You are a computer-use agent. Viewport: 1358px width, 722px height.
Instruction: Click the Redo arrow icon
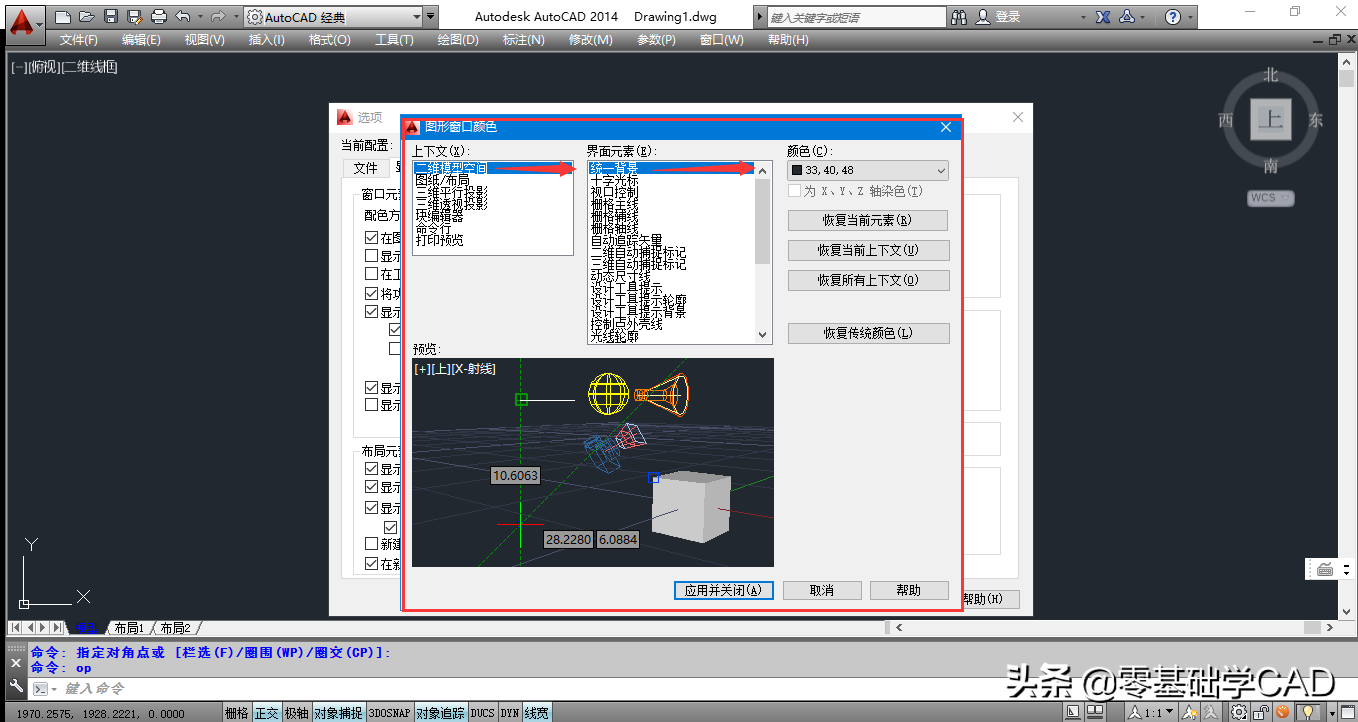click(x=218, y=17)
